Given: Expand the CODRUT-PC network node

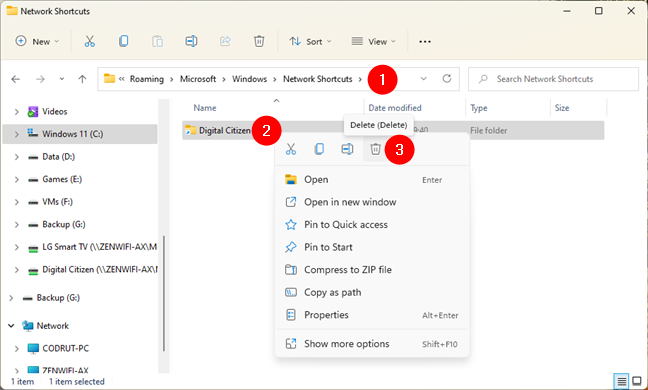Looking at the screenshot, I should pos(17,349).
